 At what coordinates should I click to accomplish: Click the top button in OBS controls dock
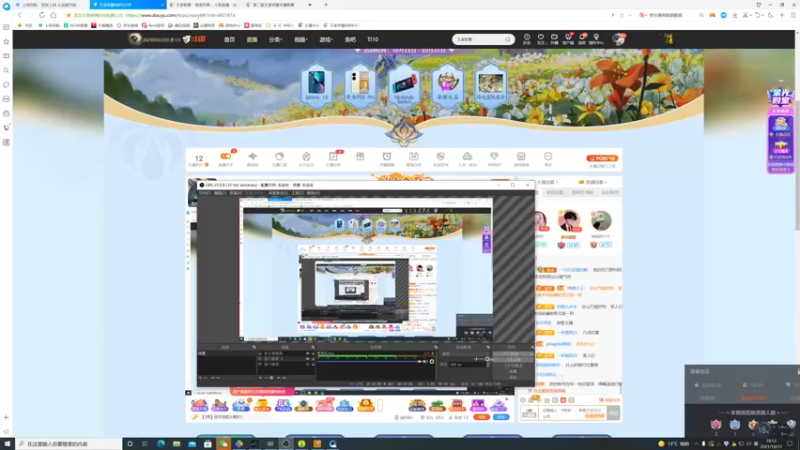tap(513, 354)
